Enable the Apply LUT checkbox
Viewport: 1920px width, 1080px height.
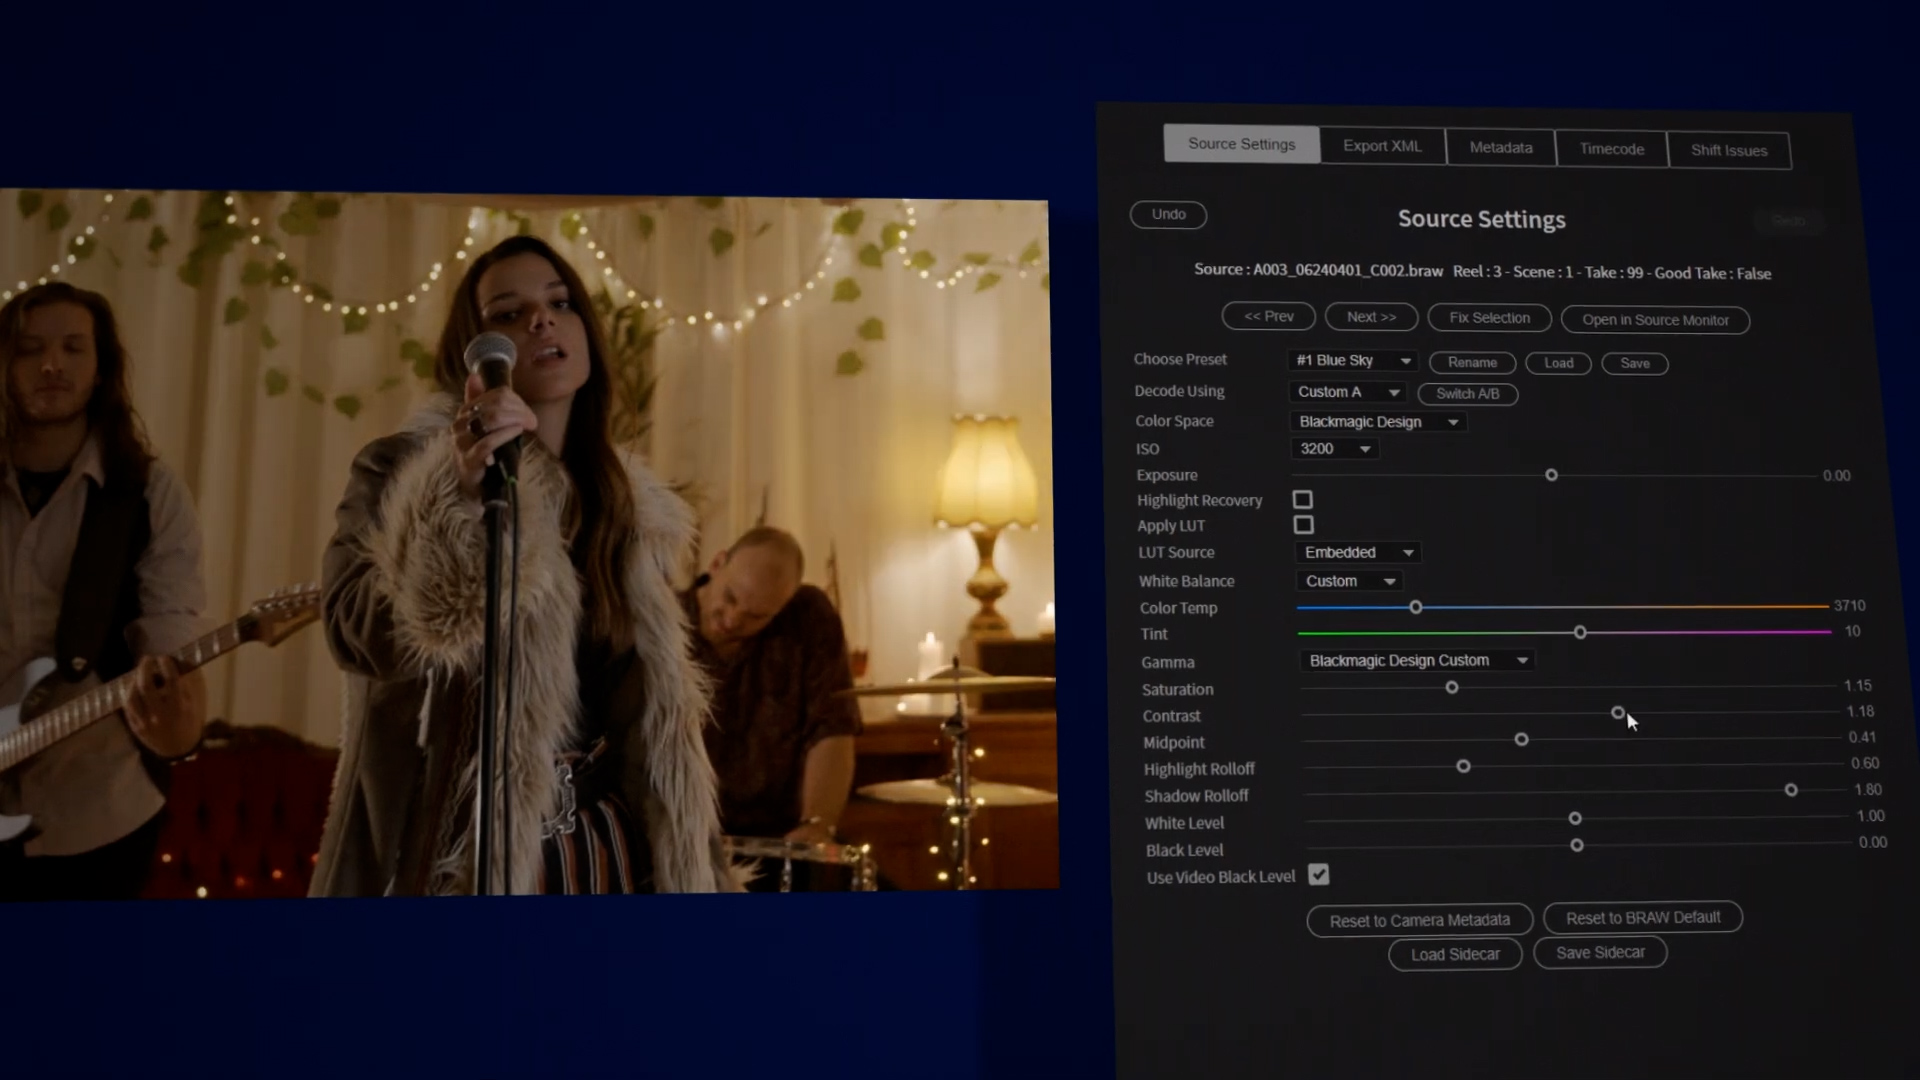click(x=1303, y=524)
